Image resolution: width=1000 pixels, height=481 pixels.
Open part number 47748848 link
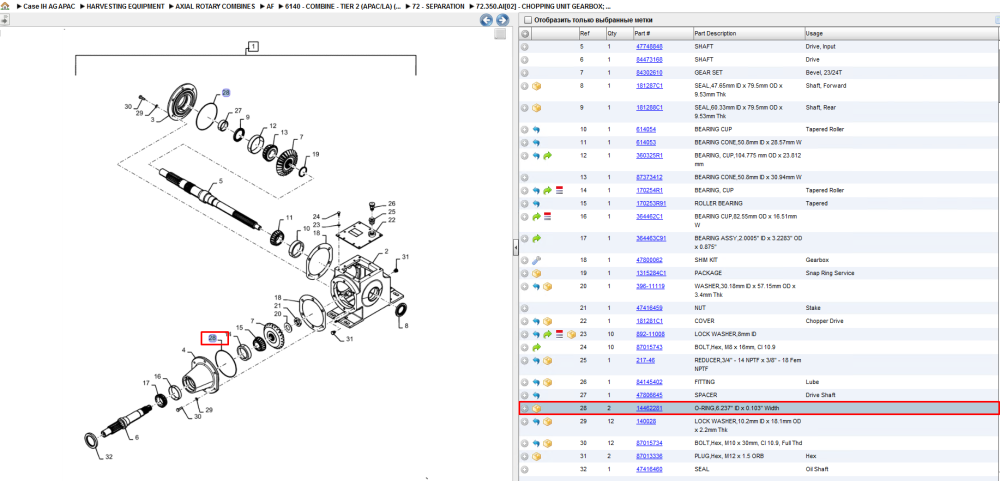click(x=649, y=47)
